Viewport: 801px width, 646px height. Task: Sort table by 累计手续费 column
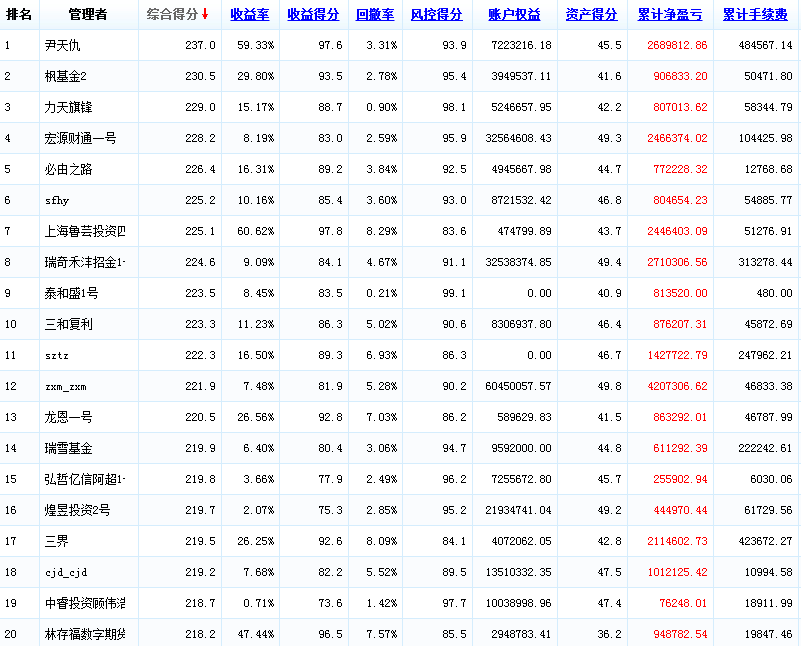coord(756,15)
